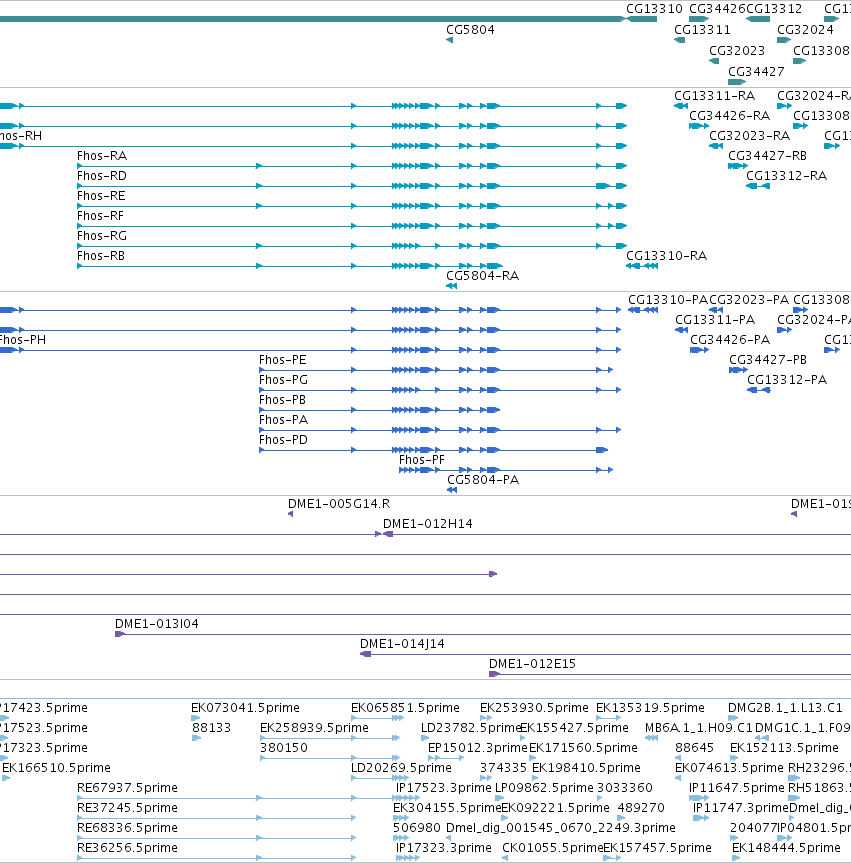Select the DME1-012H14 clone label
Viewport: 851px width, 863px height.
427,524
